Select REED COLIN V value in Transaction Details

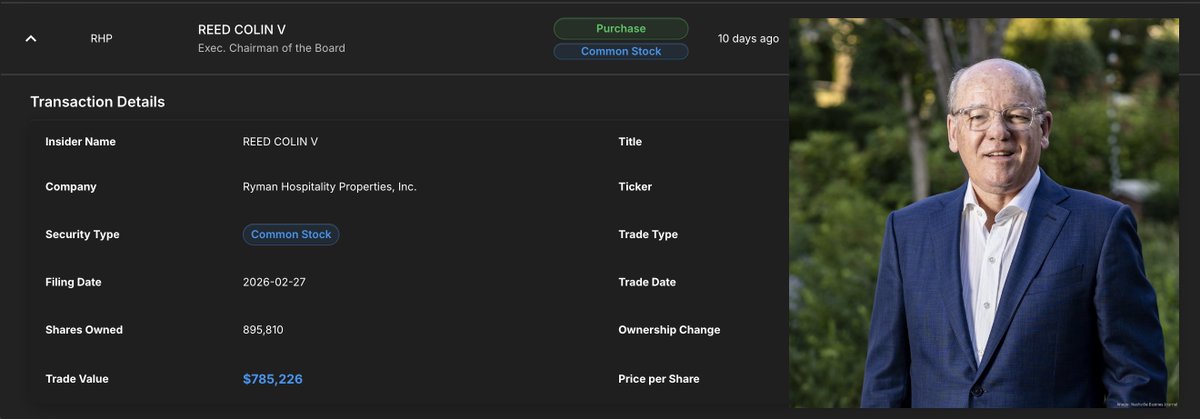click(280, 142)
